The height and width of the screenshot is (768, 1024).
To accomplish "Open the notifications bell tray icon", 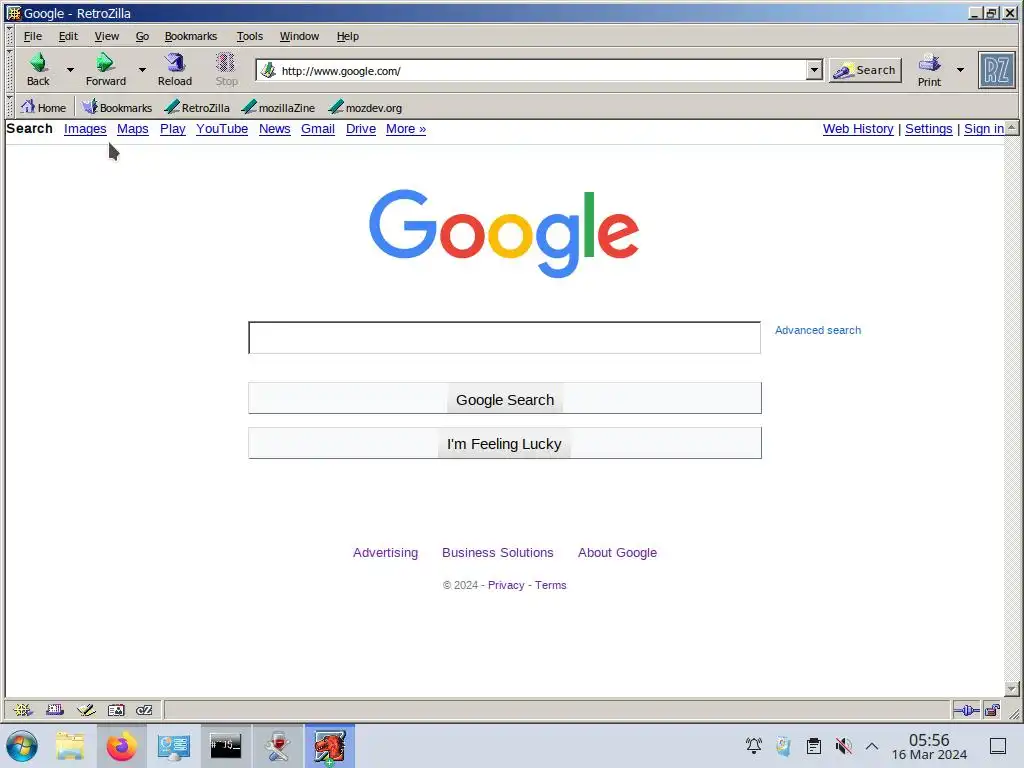I will tap(754, 745).
